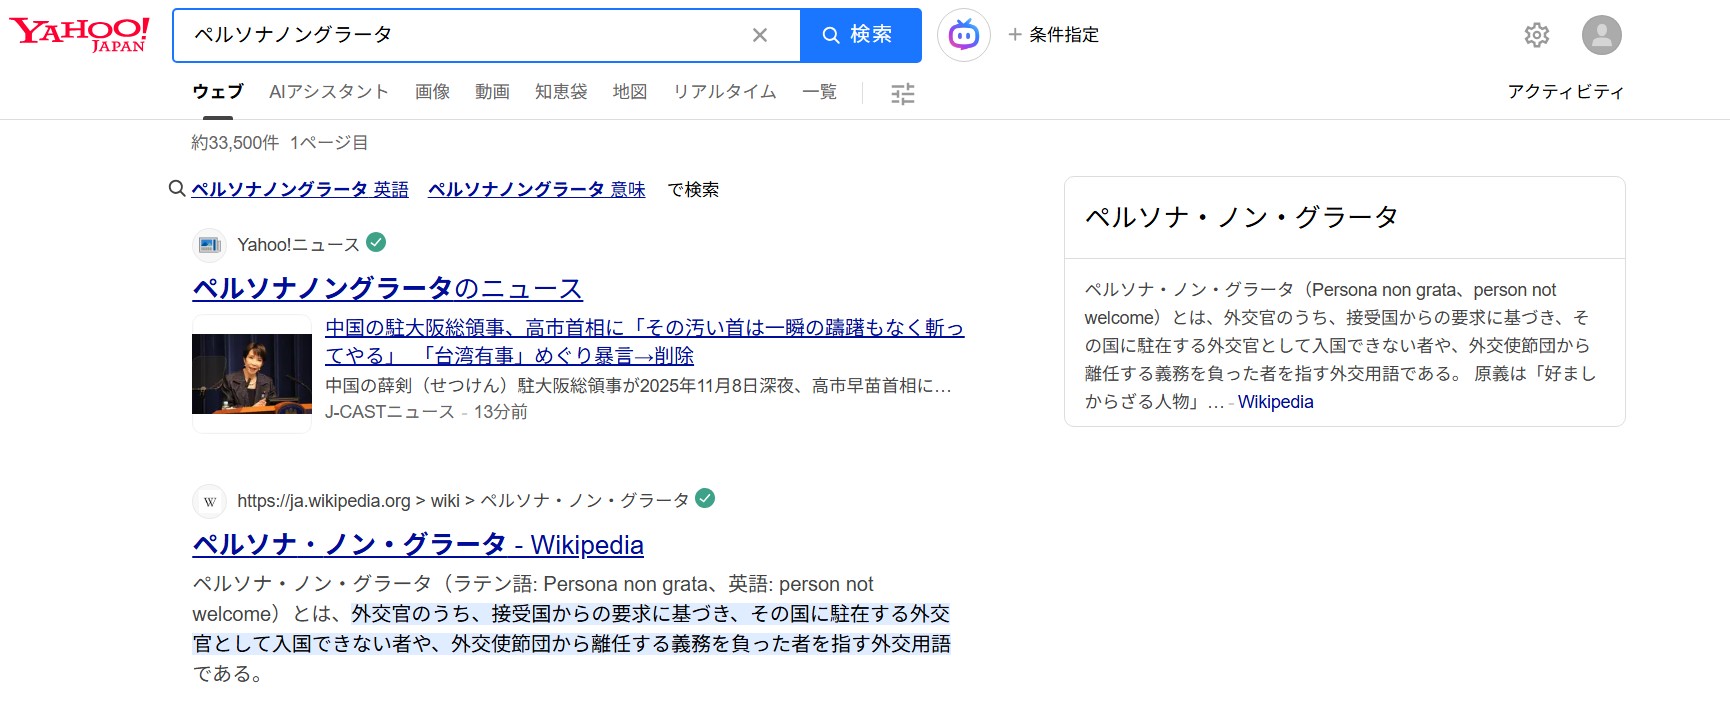
Task: Click the Wikipedia link in the knowledge panel
Action: 1275,402
